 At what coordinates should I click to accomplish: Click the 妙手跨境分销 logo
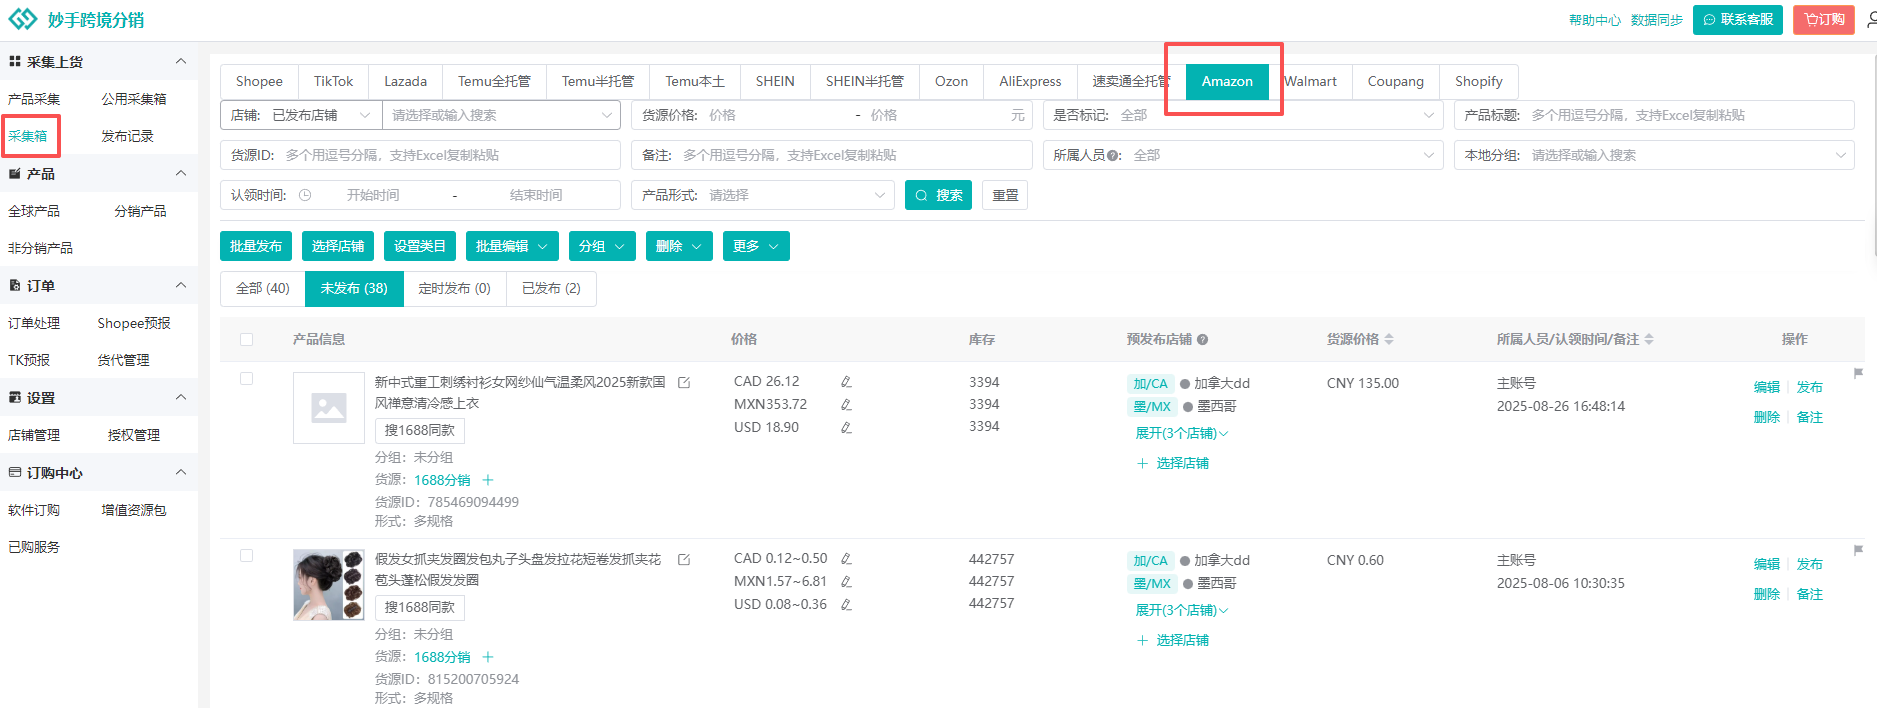(x=76, y=20)
